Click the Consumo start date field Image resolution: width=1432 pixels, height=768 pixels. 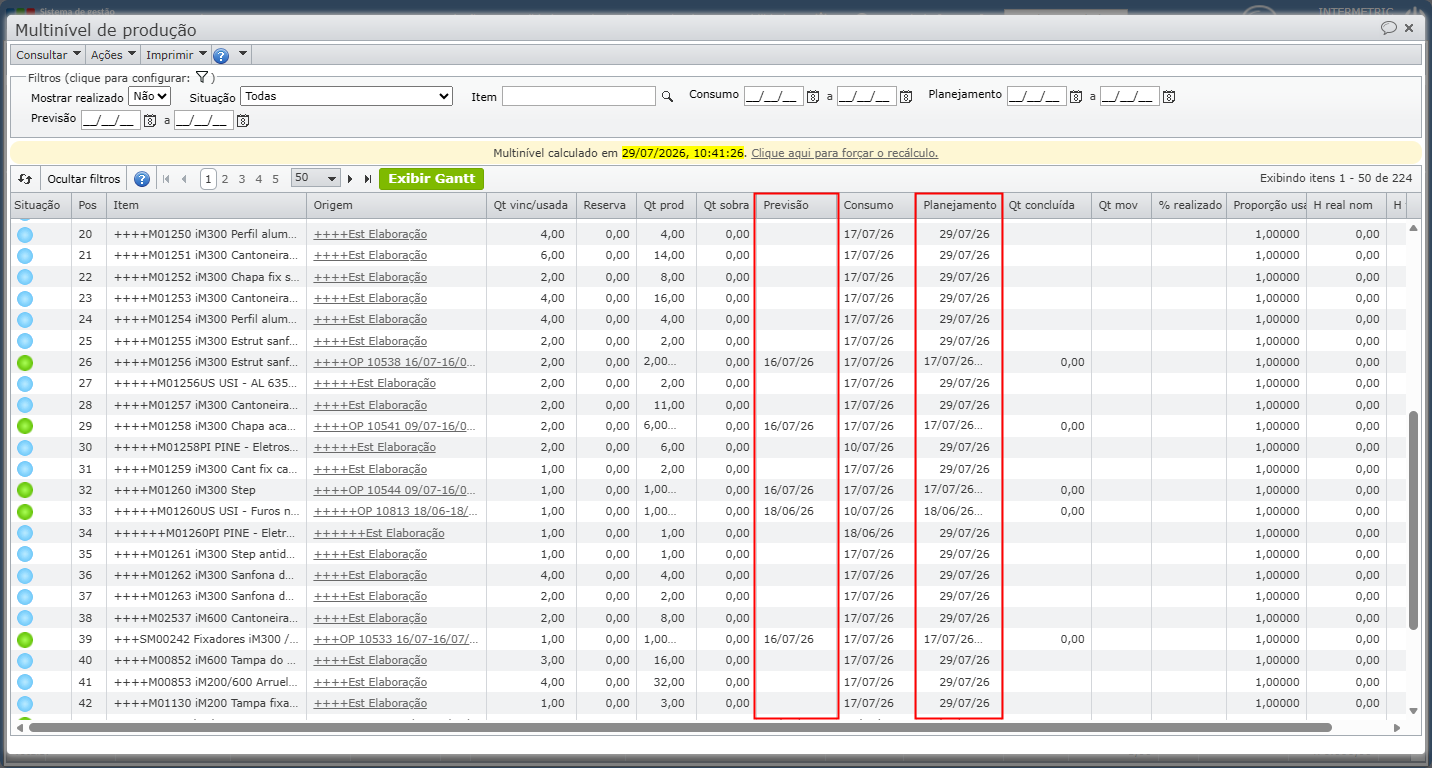[x=773, y=96]
